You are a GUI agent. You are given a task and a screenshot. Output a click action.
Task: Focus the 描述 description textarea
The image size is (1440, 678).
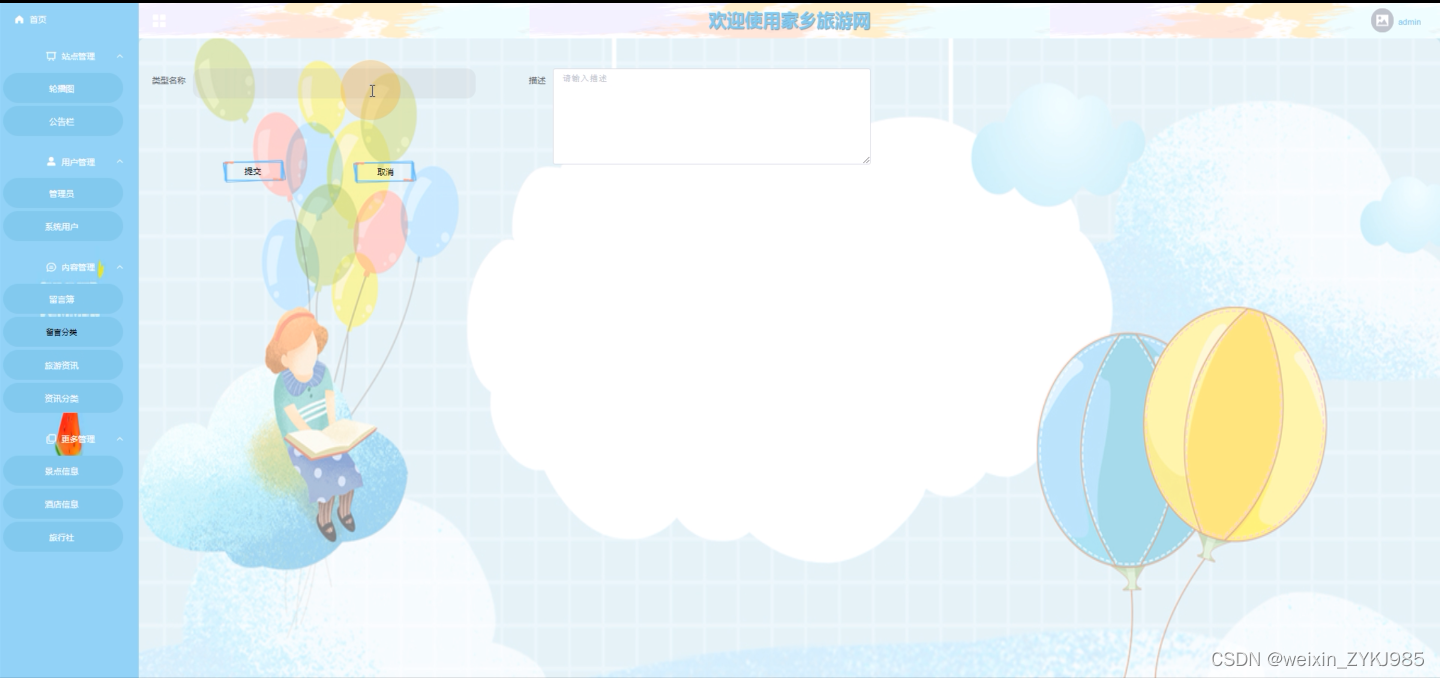point(712,116)
